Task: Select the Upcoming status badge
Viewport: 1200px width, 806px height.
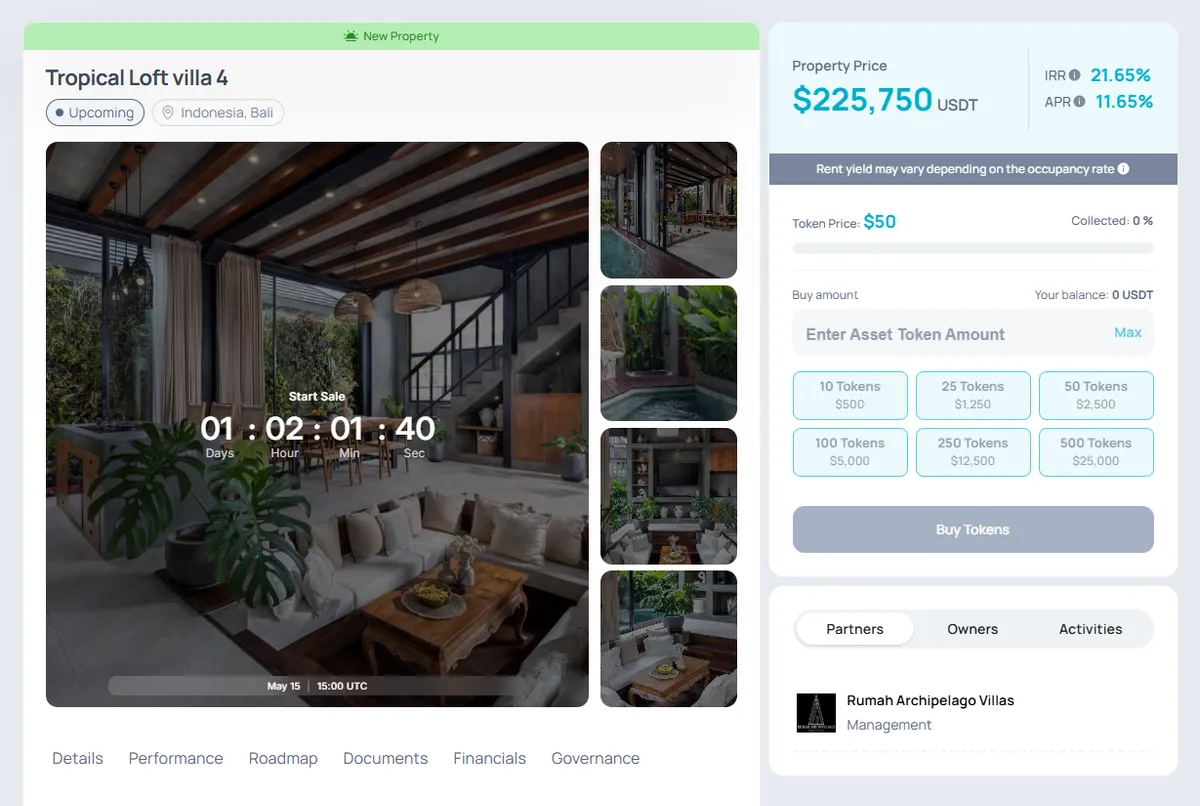Action: pos(95,113)
